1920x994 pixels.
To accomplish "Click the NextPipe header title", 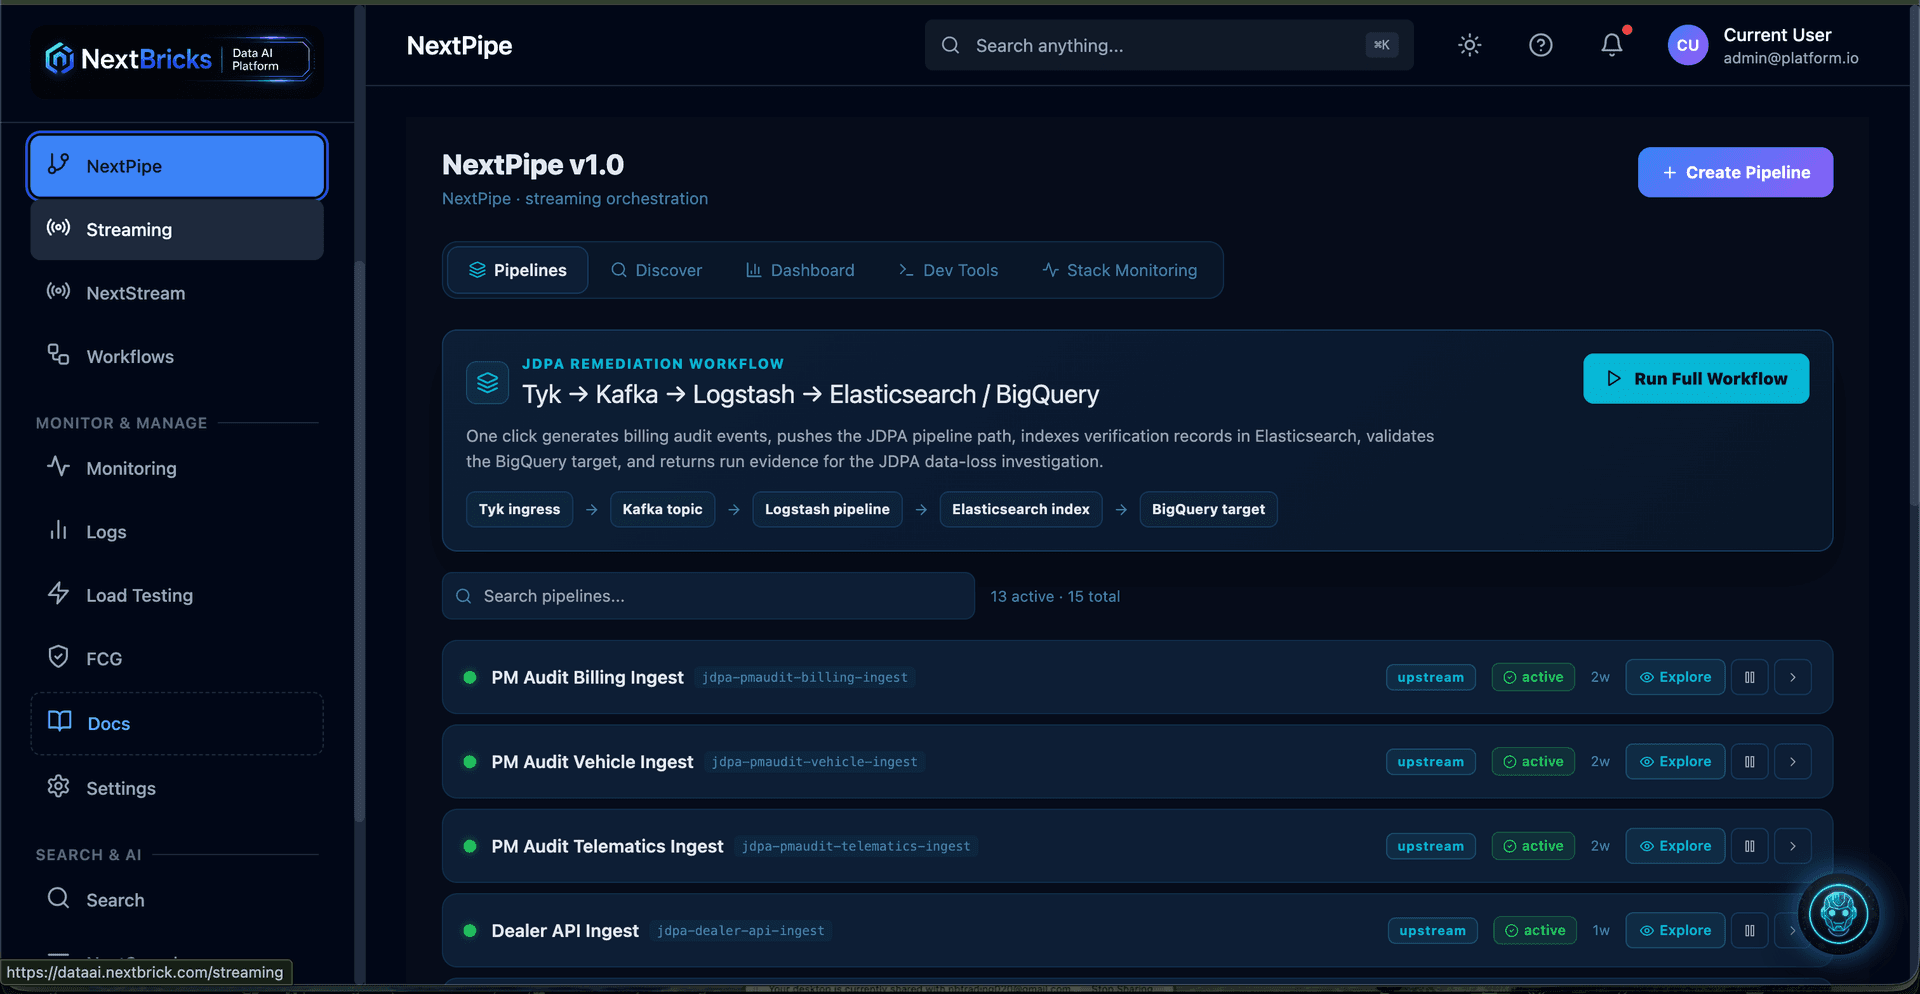I will click(x=459, y=45).
